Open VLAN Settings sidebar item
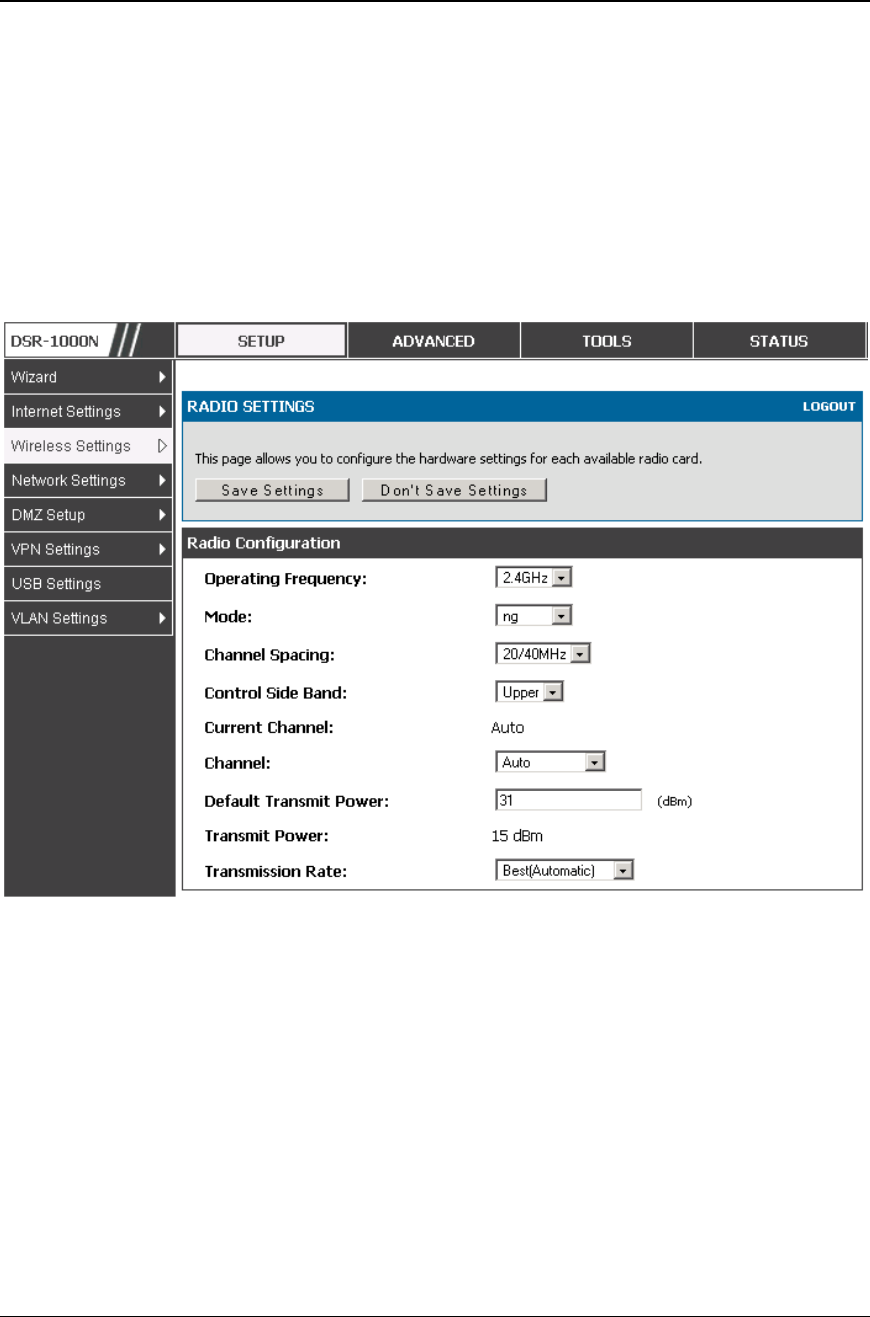This screenshot has width=870, height=1317. pos(88,618)
